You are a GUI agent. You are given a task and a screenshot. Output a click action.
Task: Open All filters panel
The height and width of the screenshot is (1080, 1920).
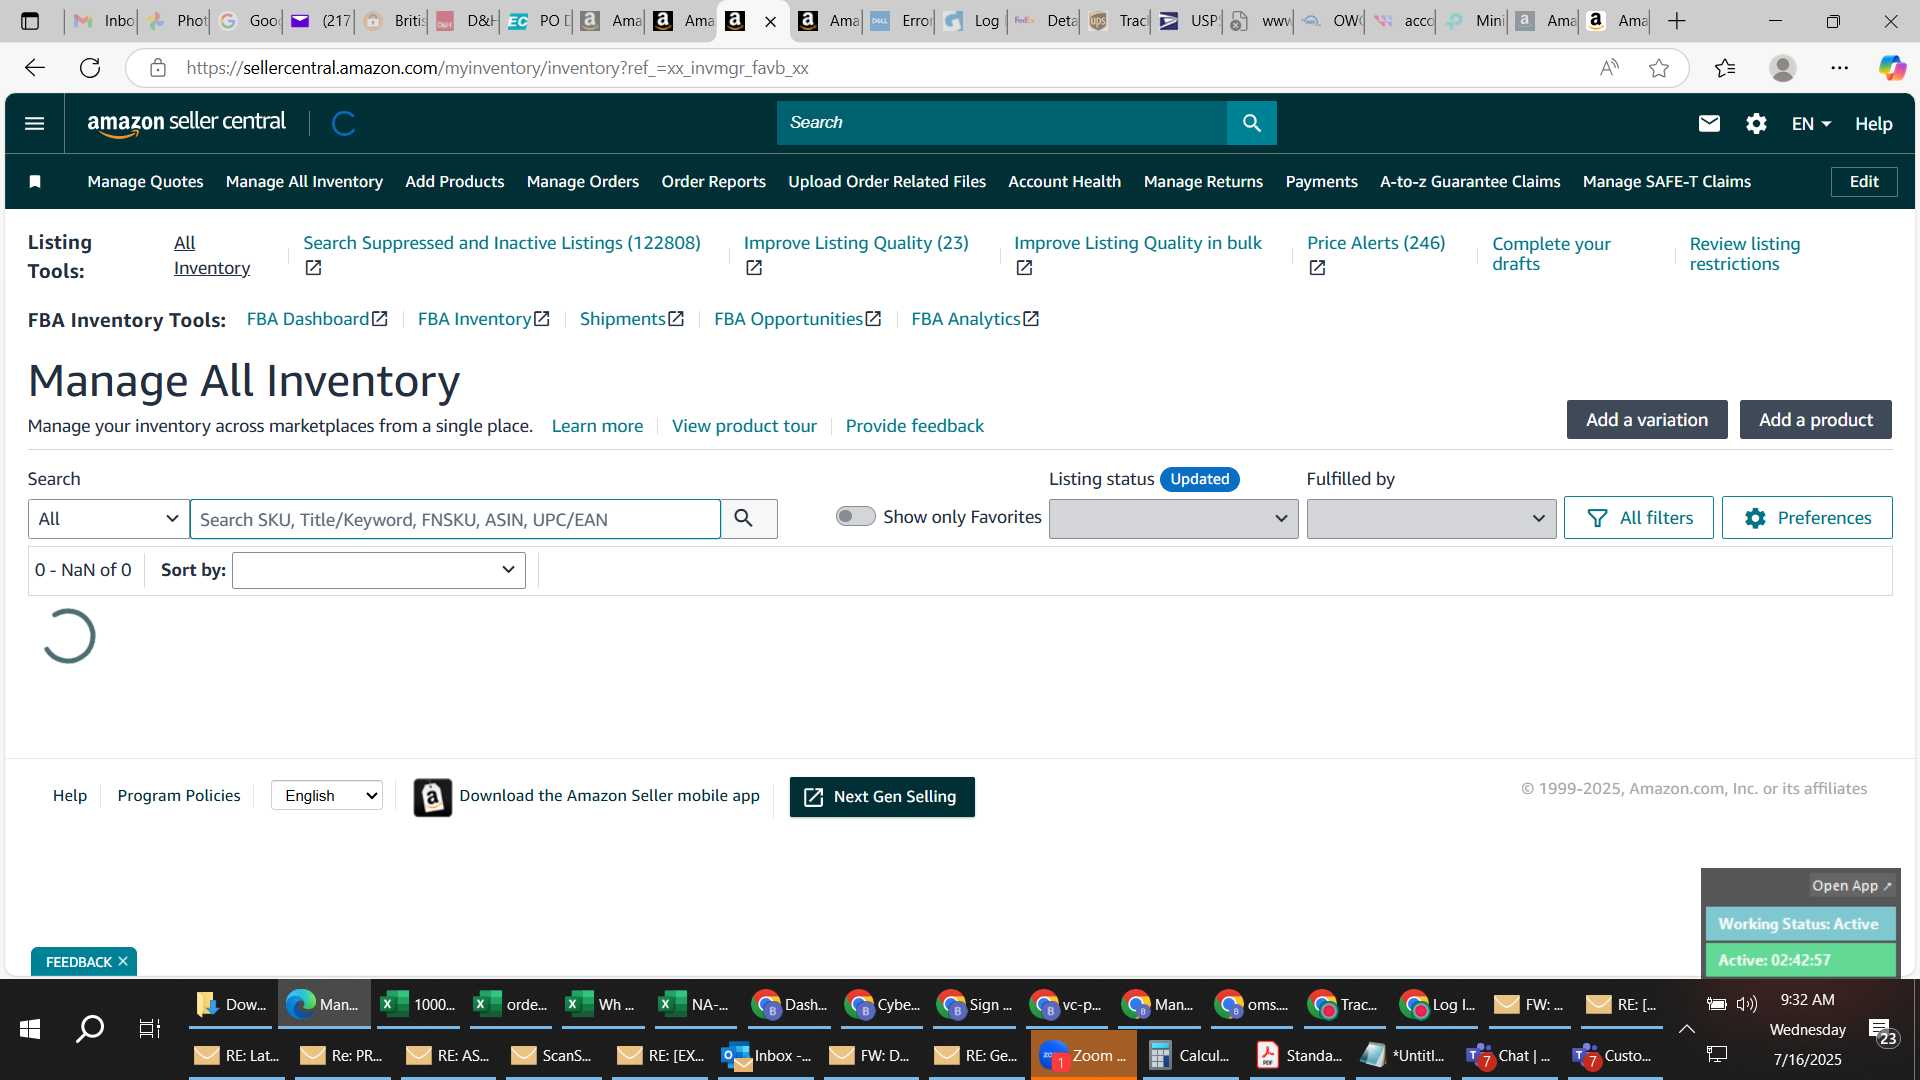[x=1638, y=517]
